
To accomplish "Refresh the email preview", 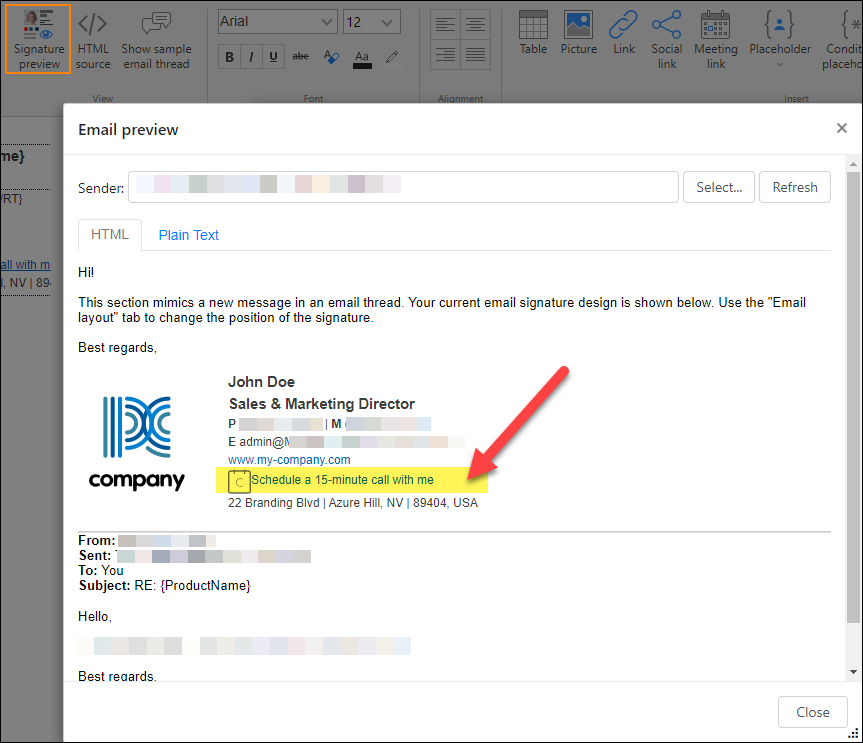I will (x=794, y=186).
